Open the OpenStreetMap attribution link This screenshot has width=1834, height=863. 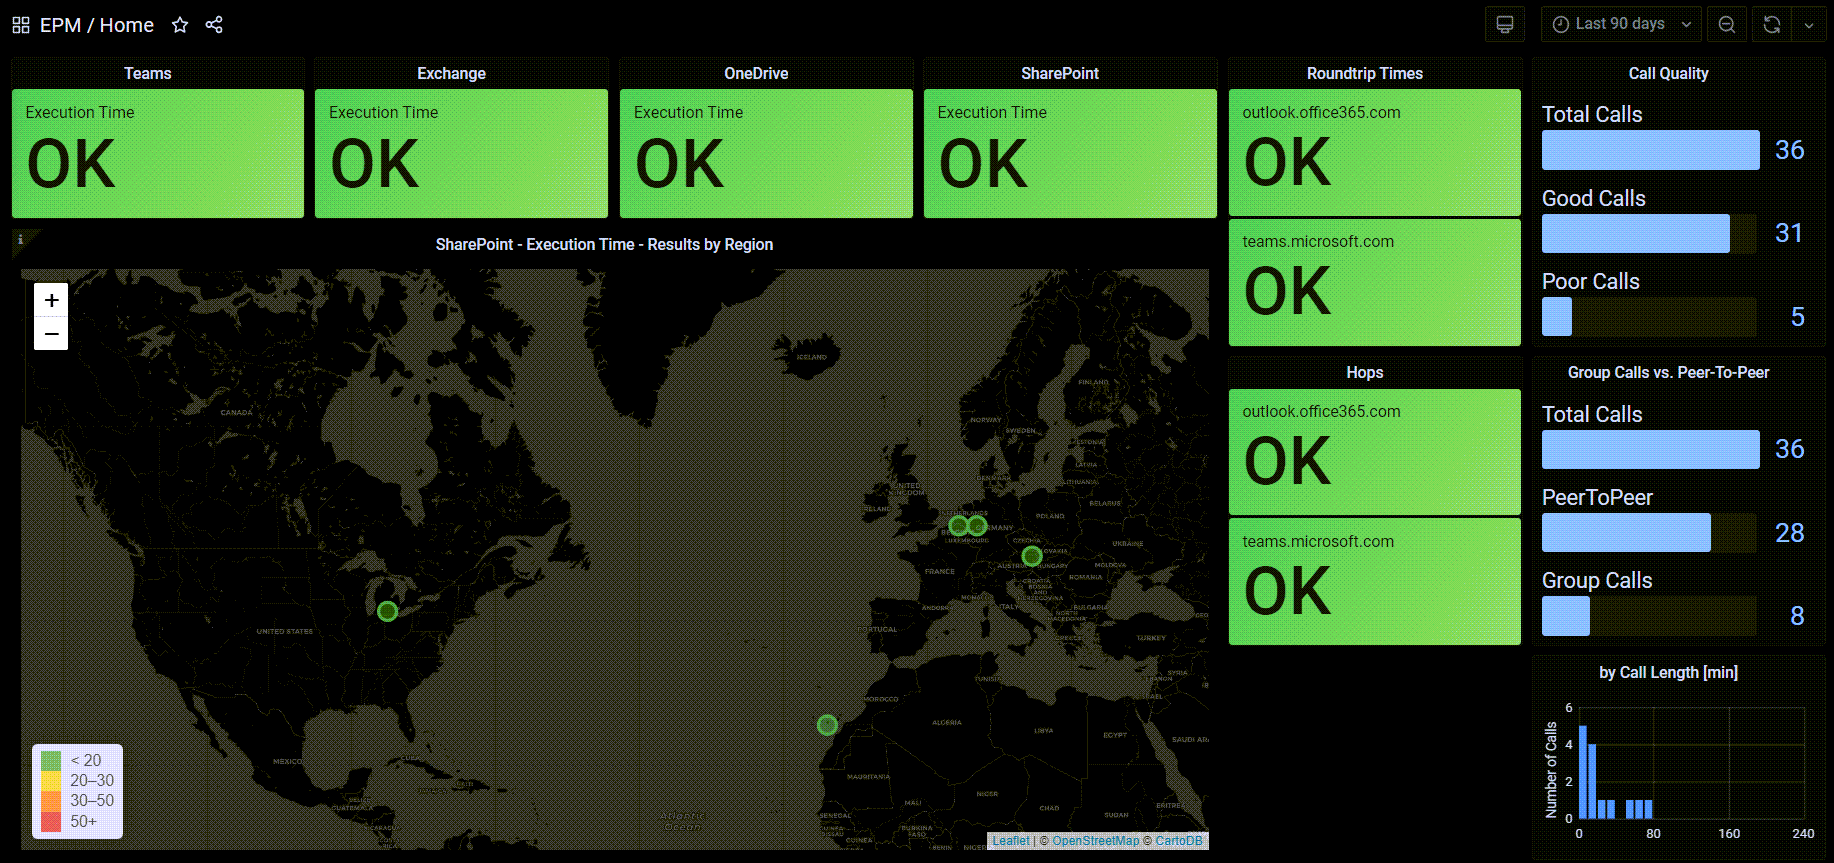(1095, 841)
